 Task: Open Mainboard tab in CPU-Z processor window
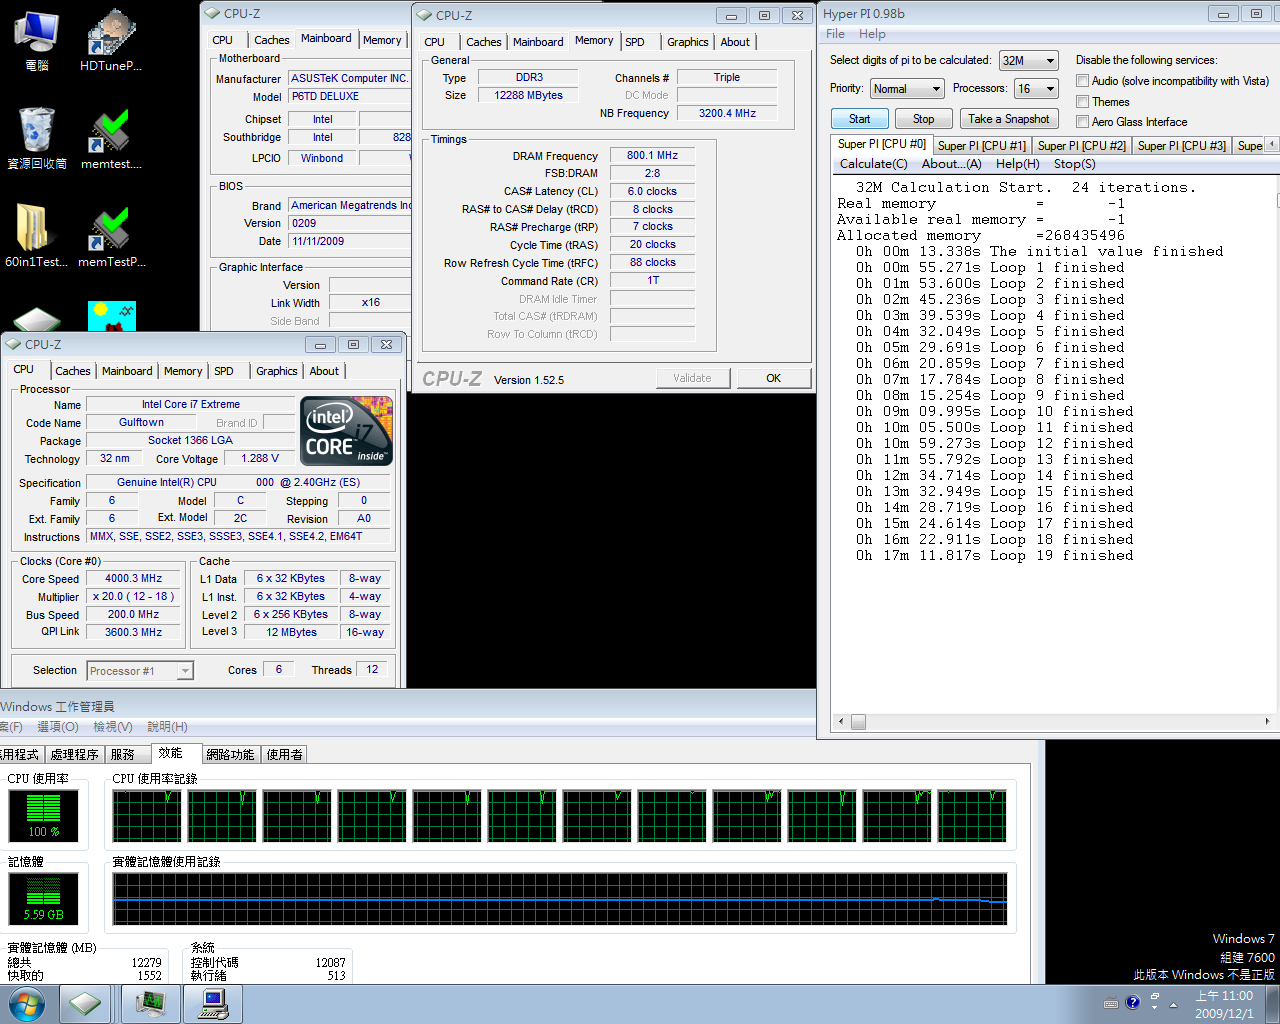127,371
